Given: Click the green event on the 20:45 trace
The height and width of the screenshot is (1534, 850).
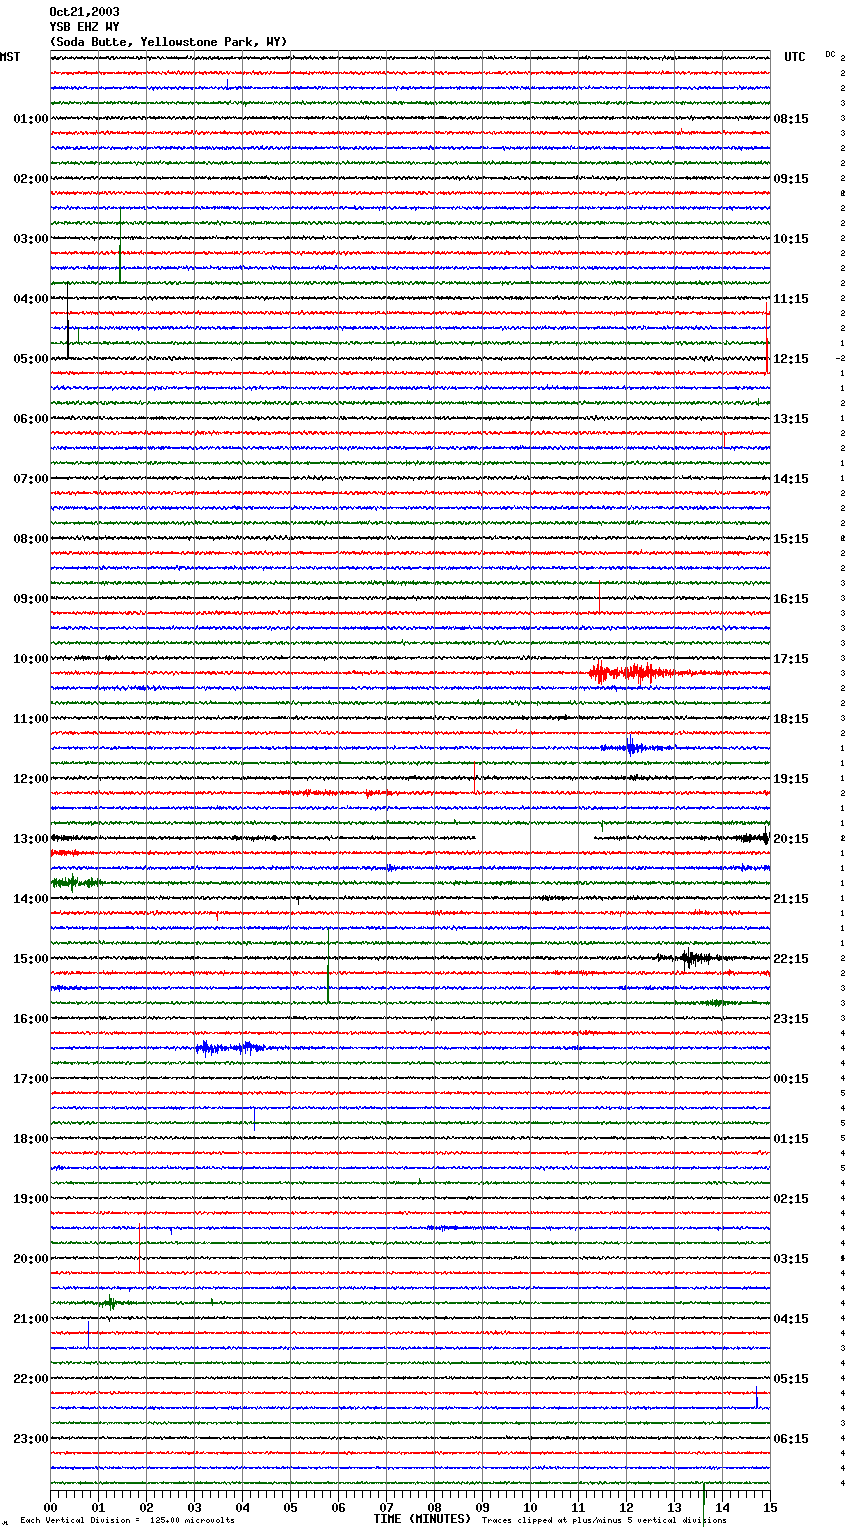Looking at the screenshot, I should tap(110, 1303).
